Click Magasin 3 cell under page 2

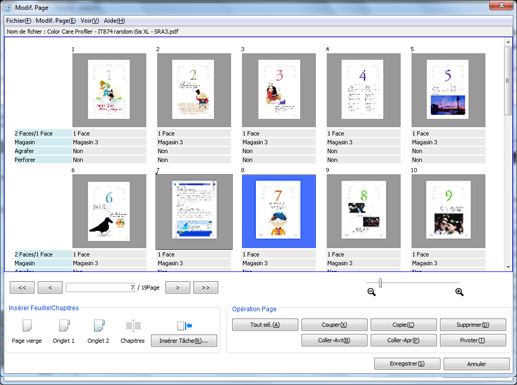(x=194, y=142)
